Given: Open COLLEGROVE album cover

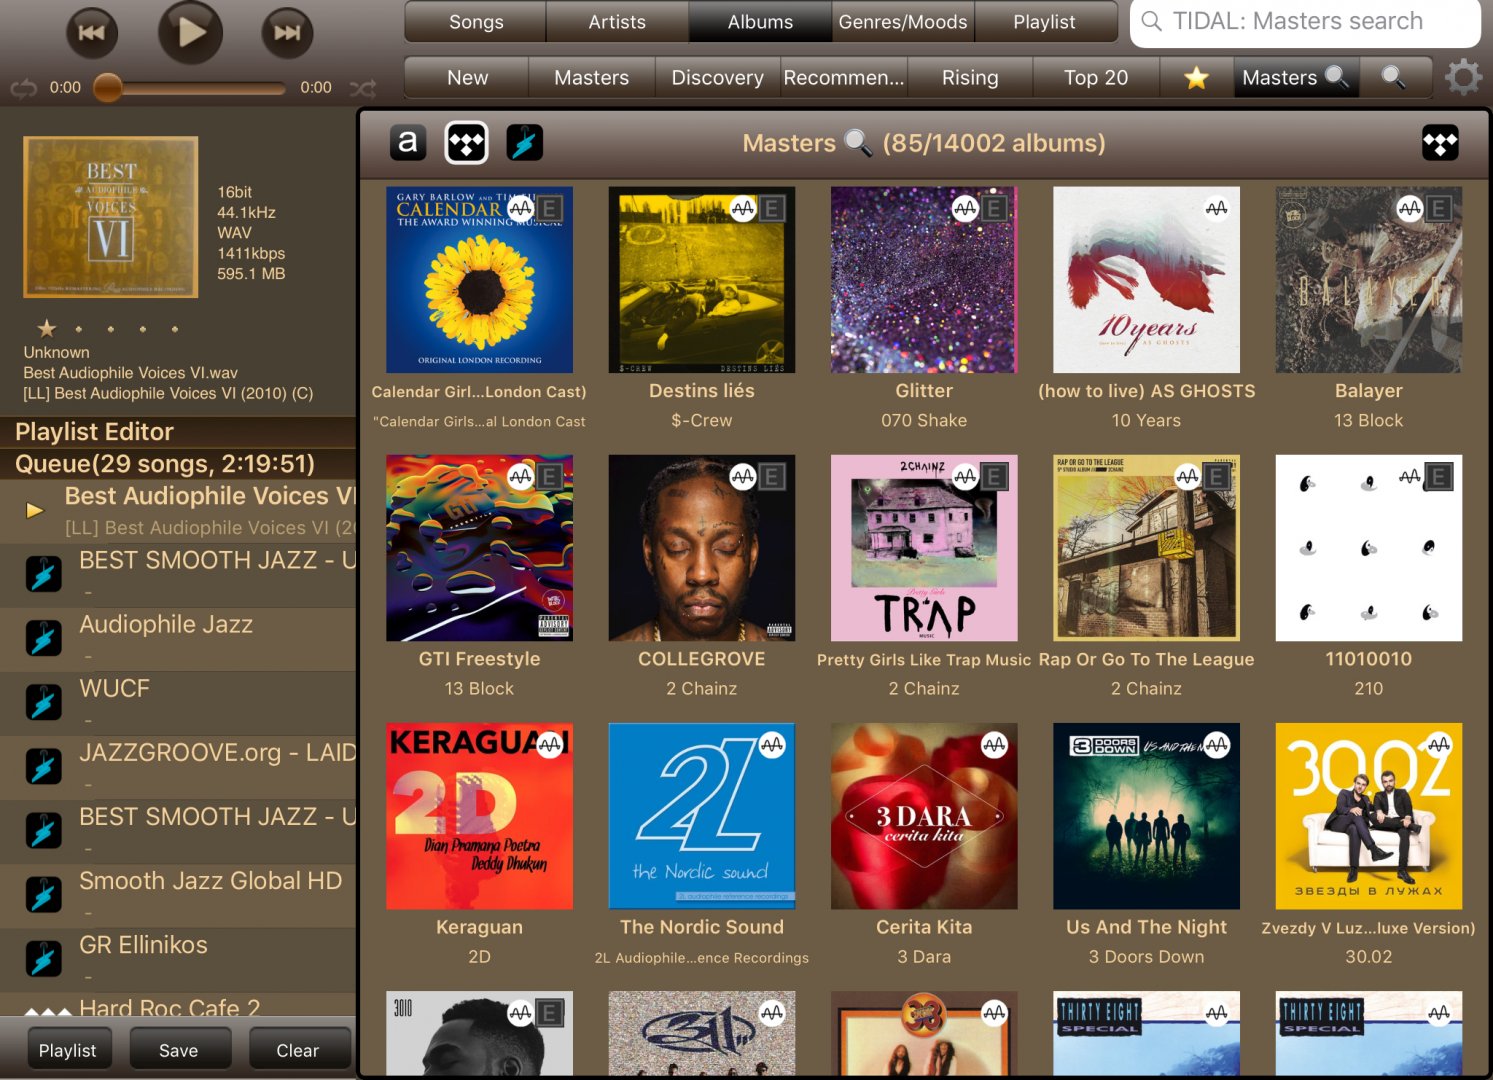Looking at the screenshot, I should 702,548.
